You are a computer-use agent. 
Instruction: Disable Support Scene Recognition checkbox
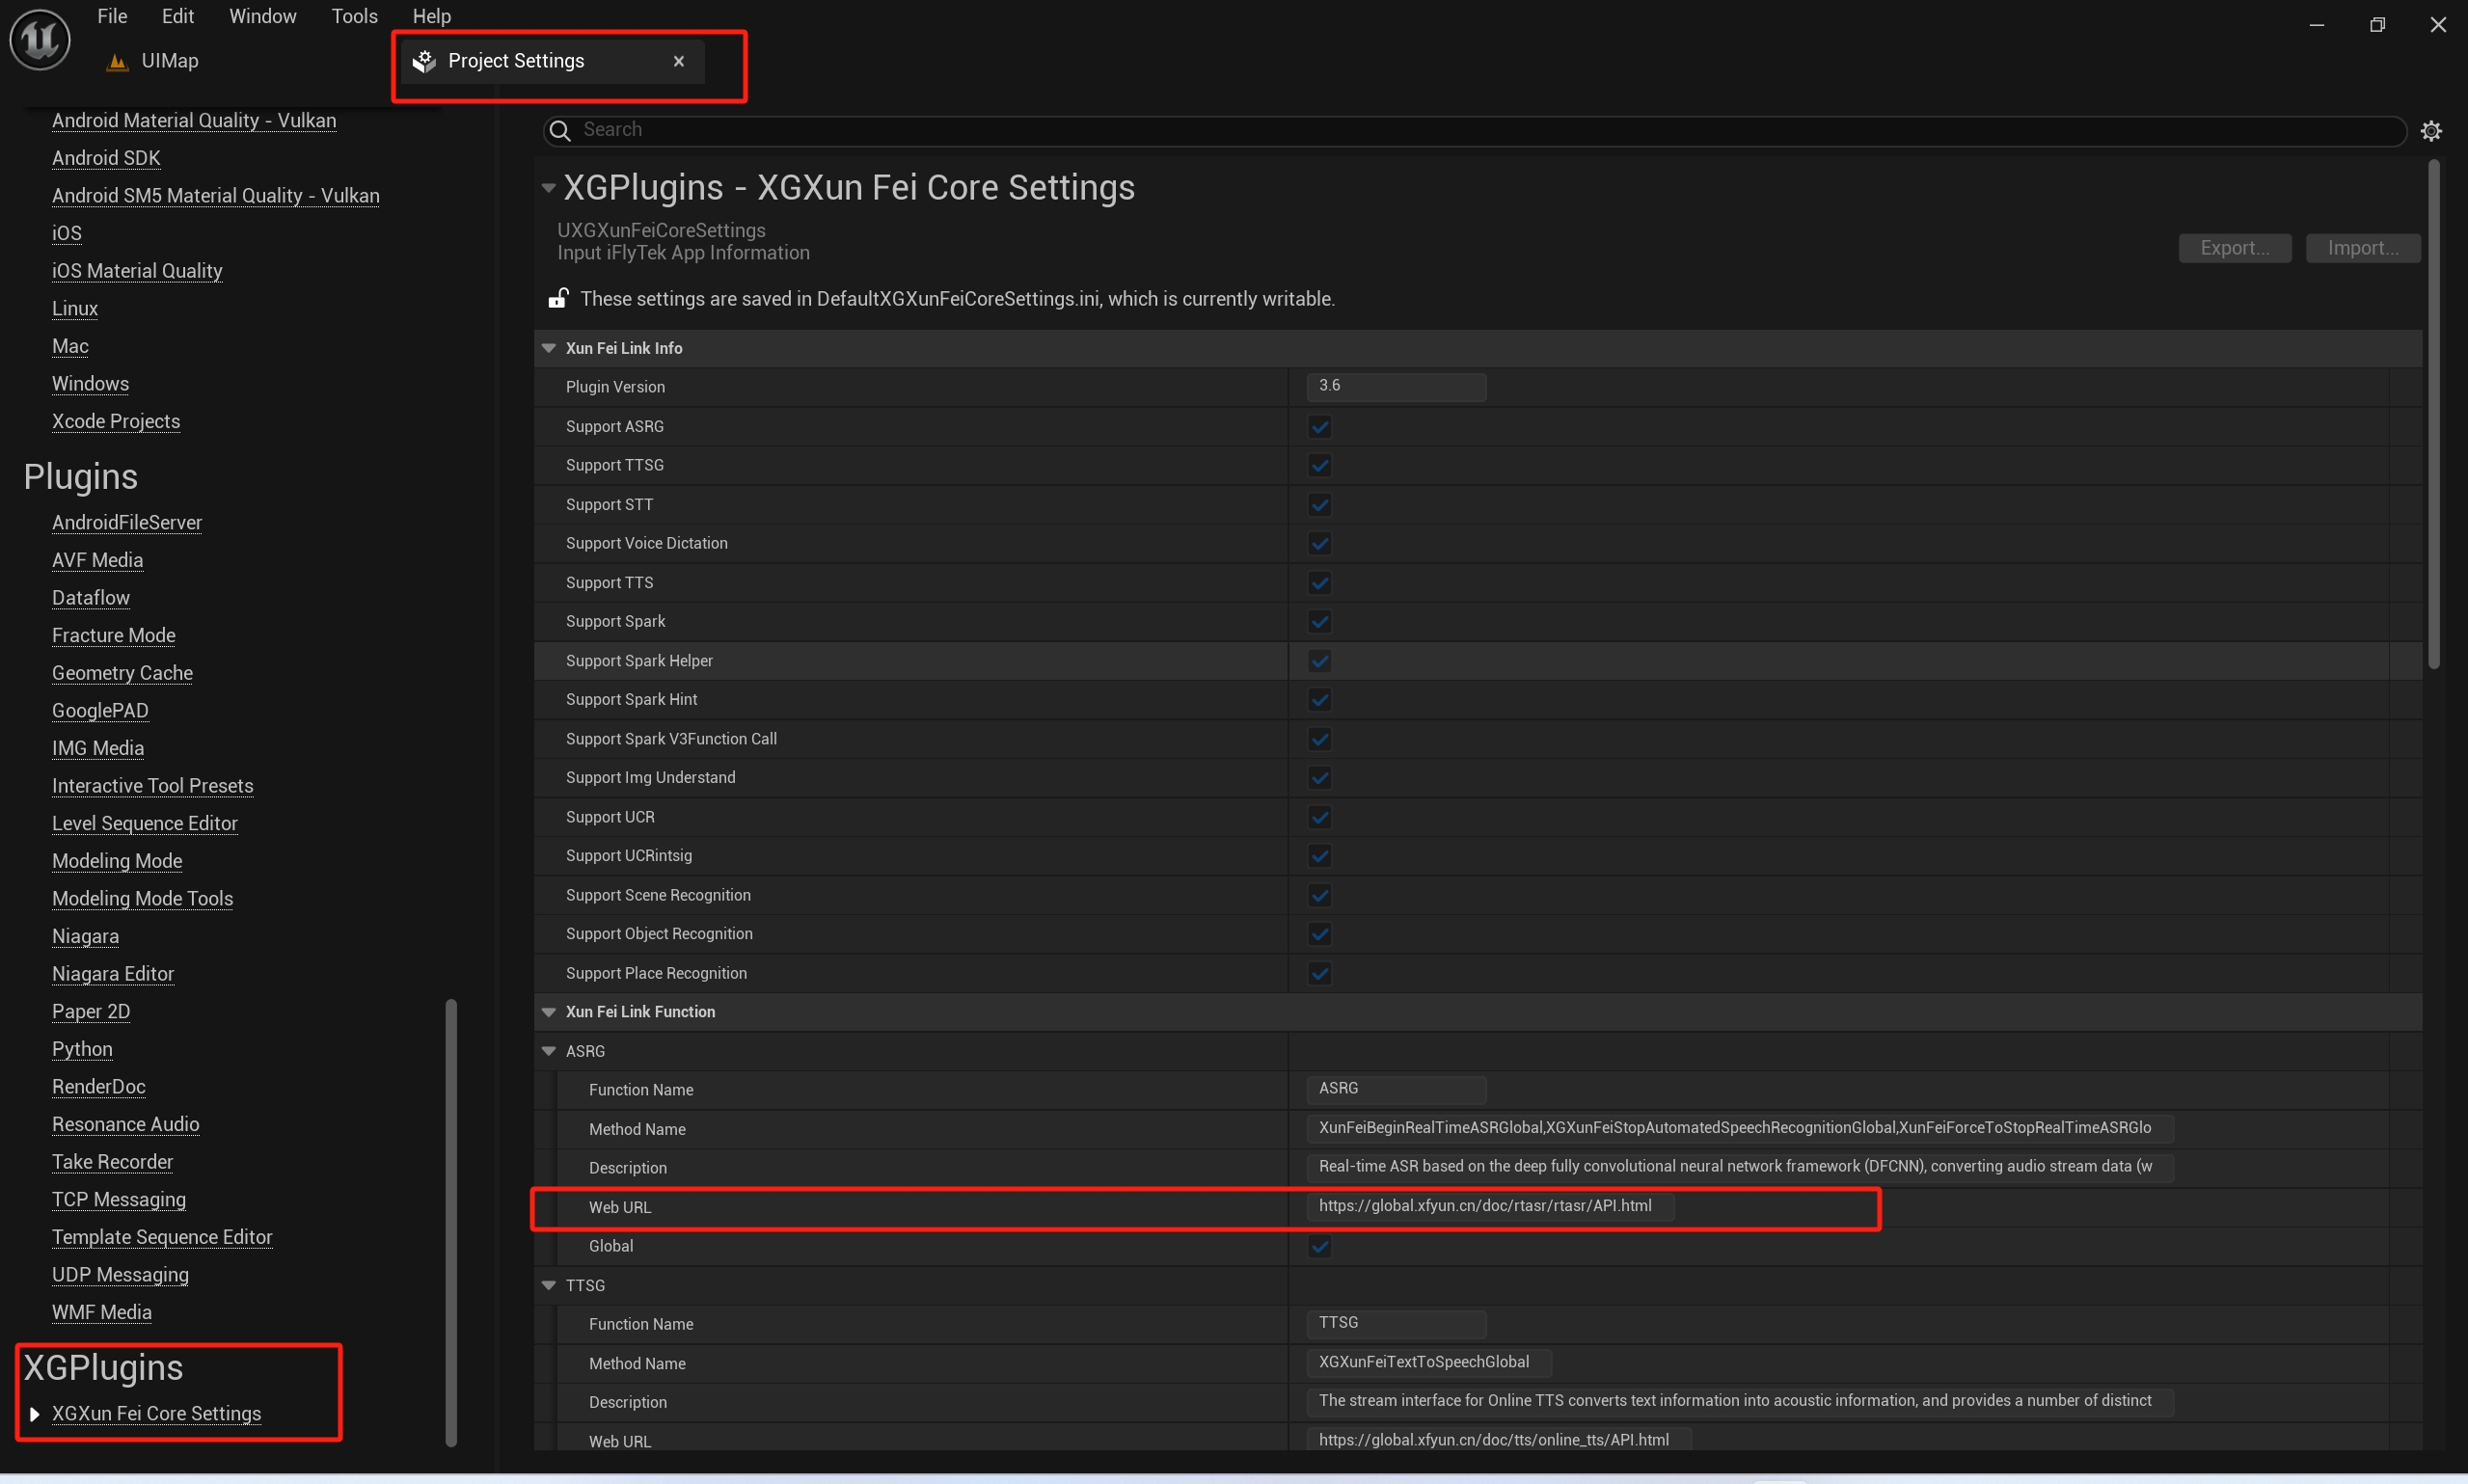pyautogui.click(x=1319, y=895)
